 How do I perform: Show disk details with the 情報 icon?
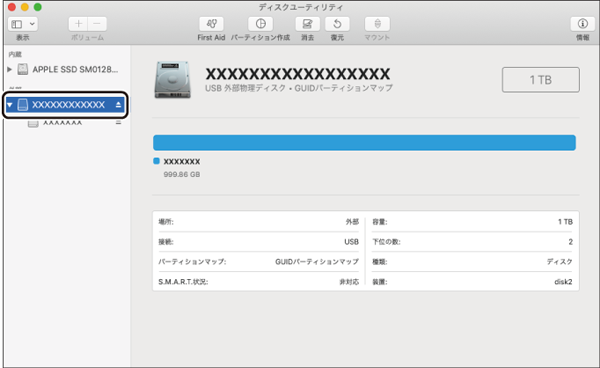(x=582, y=24)
